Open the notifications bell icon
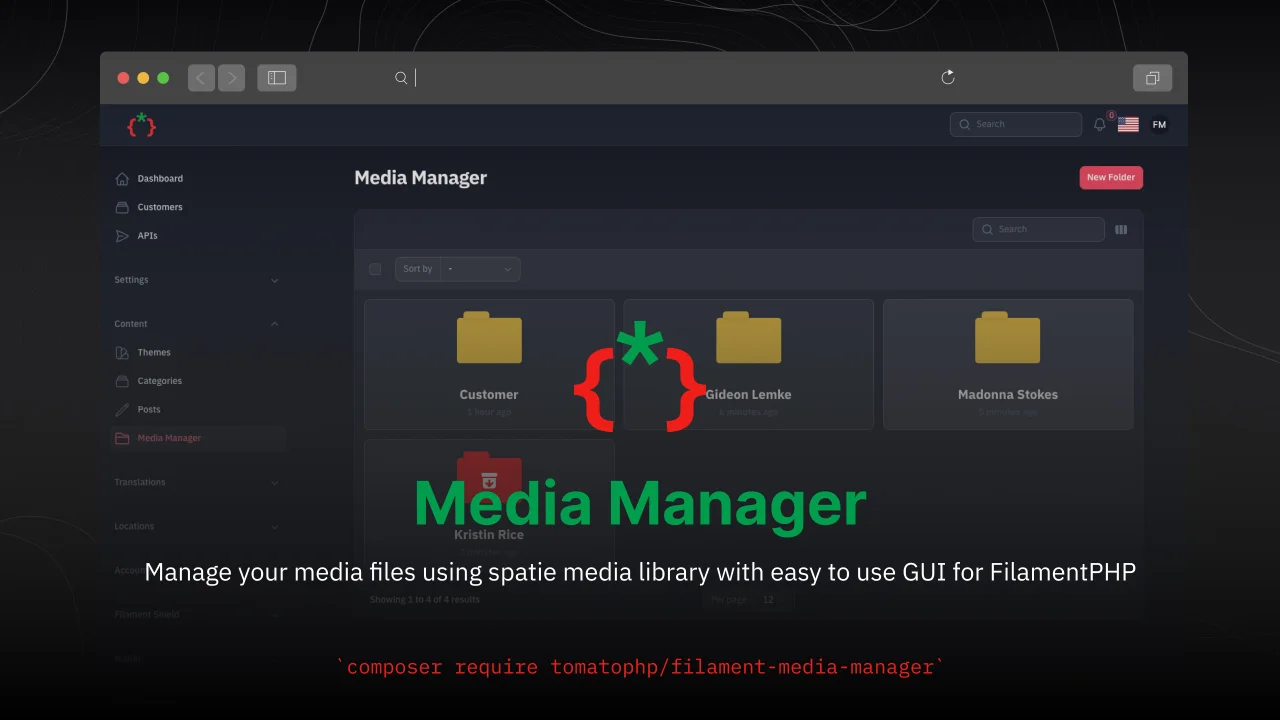Viewport: 1280px width, 720px height. [x=1100, y=124]
